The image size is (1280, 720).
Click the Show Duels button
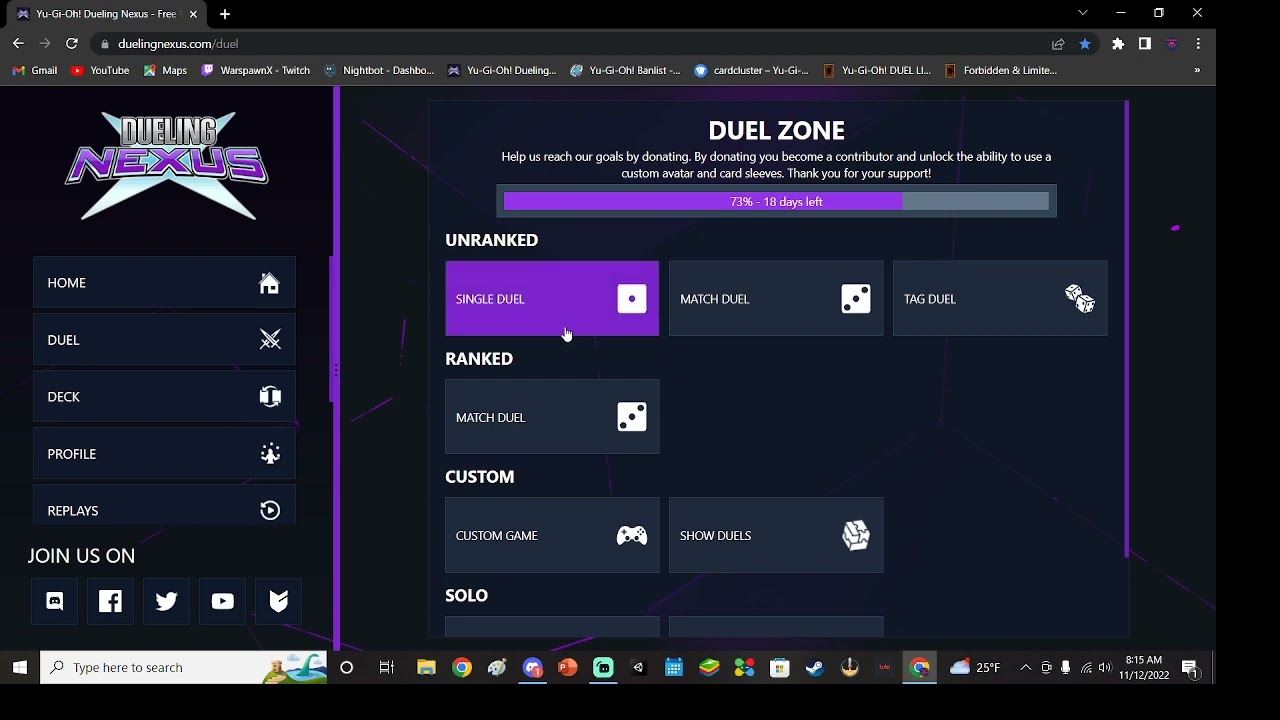click(x=776, y=536)
